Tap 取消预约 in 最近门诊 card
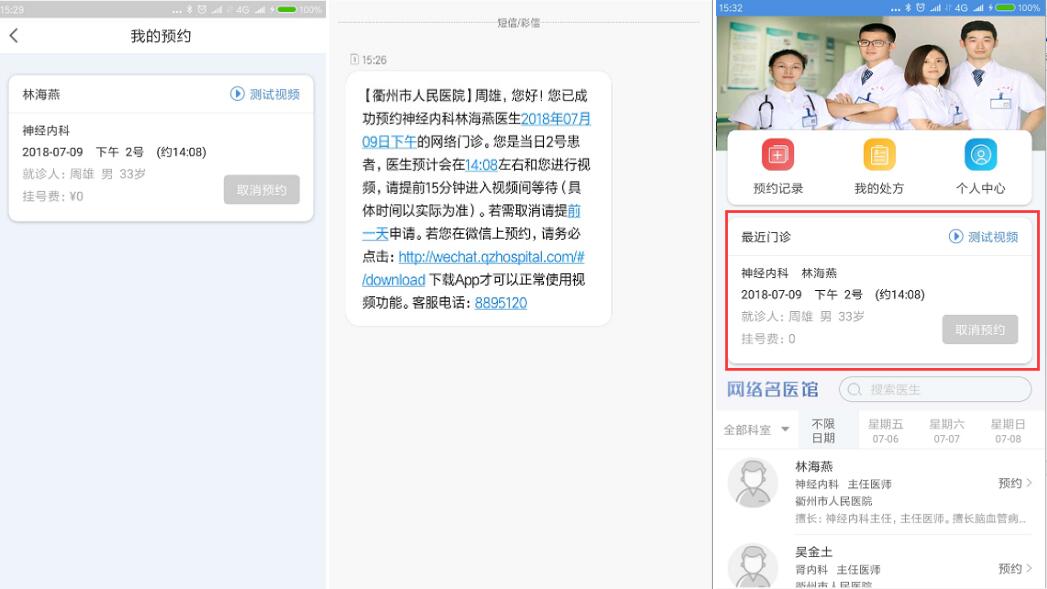1047x589 pixels. (980, 329)
